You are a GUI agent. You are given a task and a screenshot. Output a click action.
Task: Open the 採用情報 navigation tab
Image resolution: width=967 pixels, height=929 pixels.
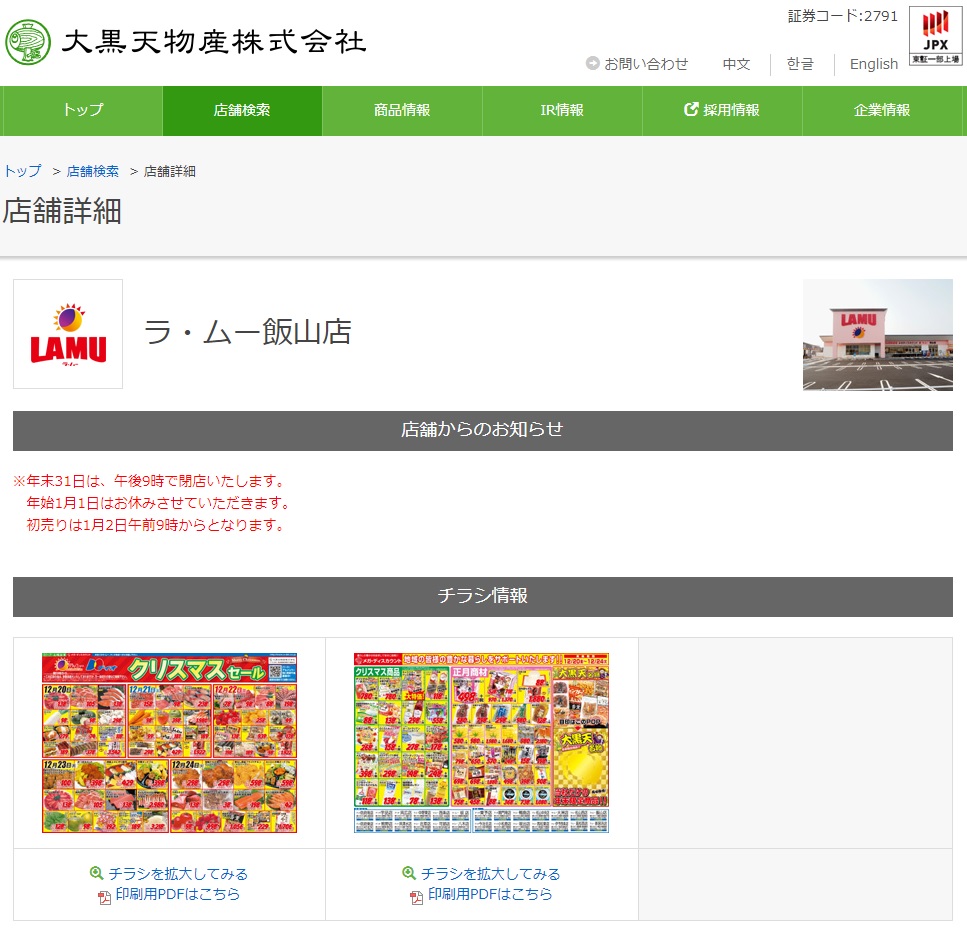pos(722,110)
